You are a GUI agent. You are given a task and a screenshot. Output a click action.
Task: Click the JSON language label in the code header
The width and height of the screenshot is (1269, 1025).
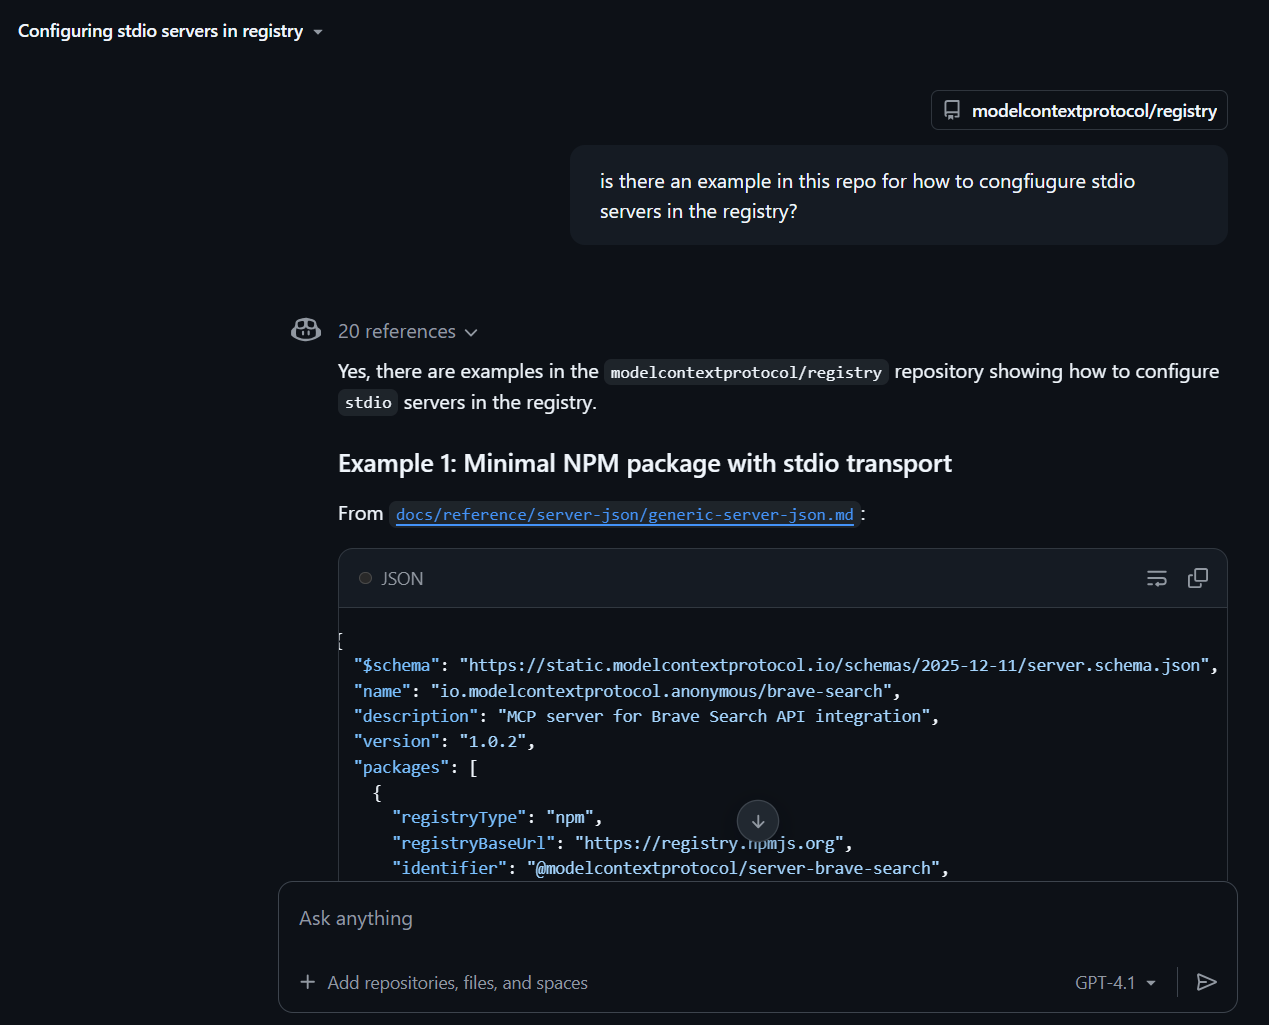[x=402, y=578]
